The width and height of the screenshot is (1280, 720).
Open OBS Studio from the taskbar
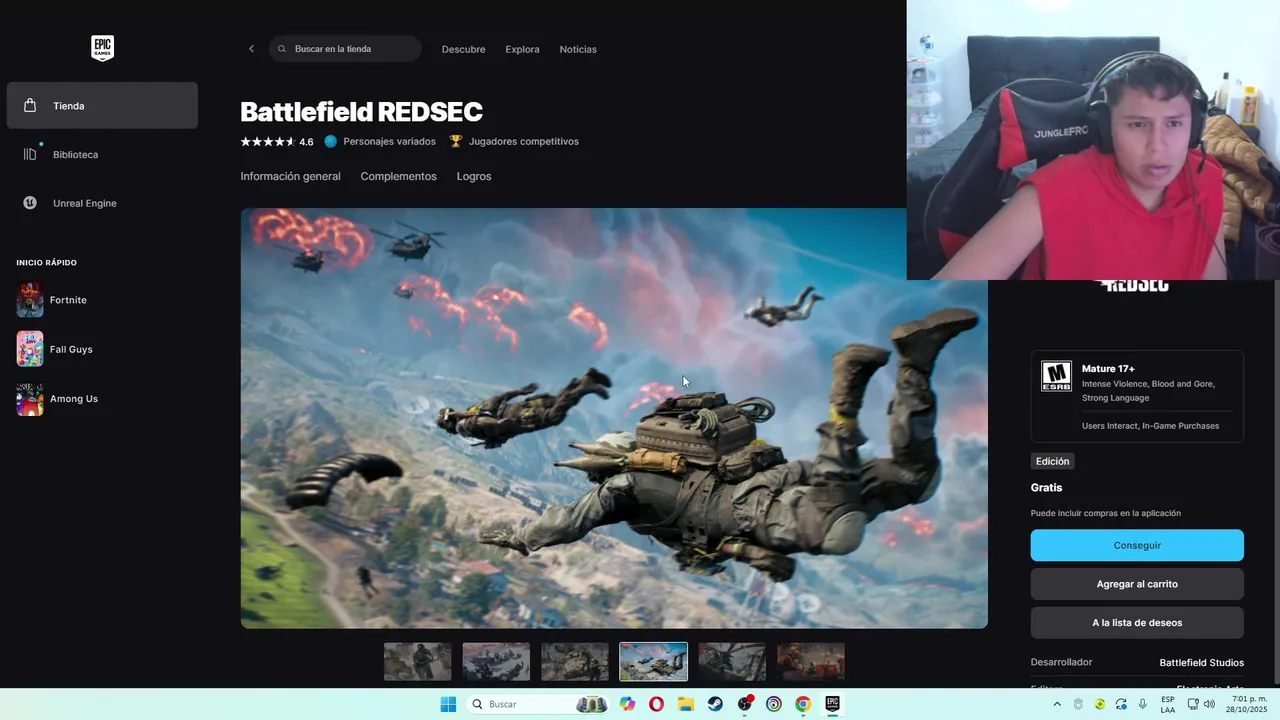click(x=744, y=704)
